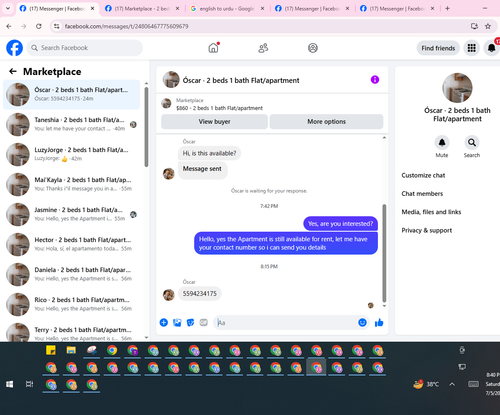Close the english to urdu tab
Image resolution: width=500 pixels, height=415 pixels.
[262, 8]
